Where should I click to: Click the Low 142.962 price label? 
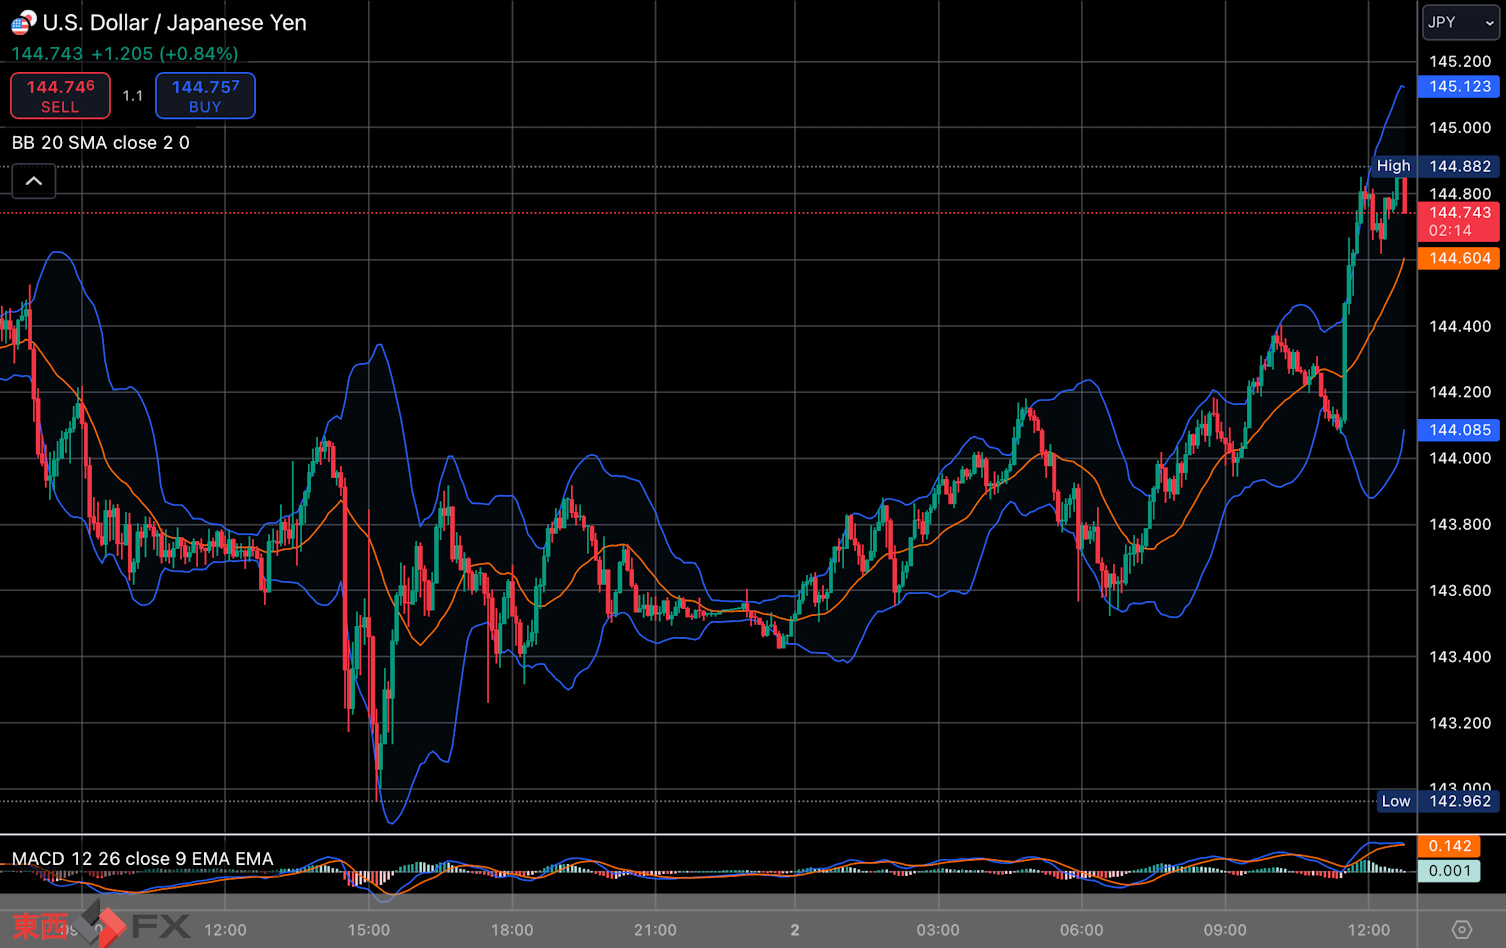pos(1437,801)
